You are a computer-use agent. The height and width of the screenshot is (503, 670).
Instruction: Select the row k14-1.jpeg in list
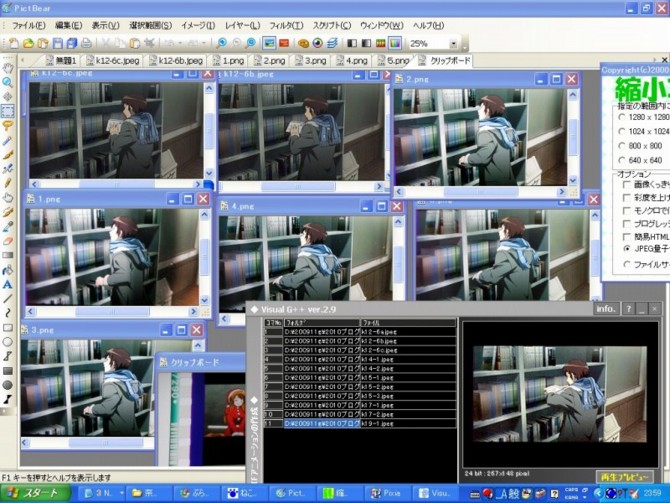click(360, 359)
